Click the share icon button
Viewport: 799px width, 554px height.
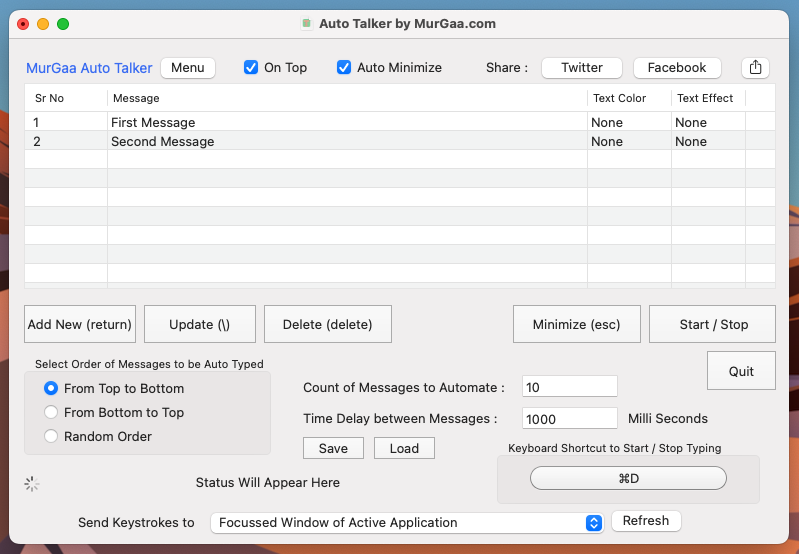pyautogui.click(x=755, y=68)
